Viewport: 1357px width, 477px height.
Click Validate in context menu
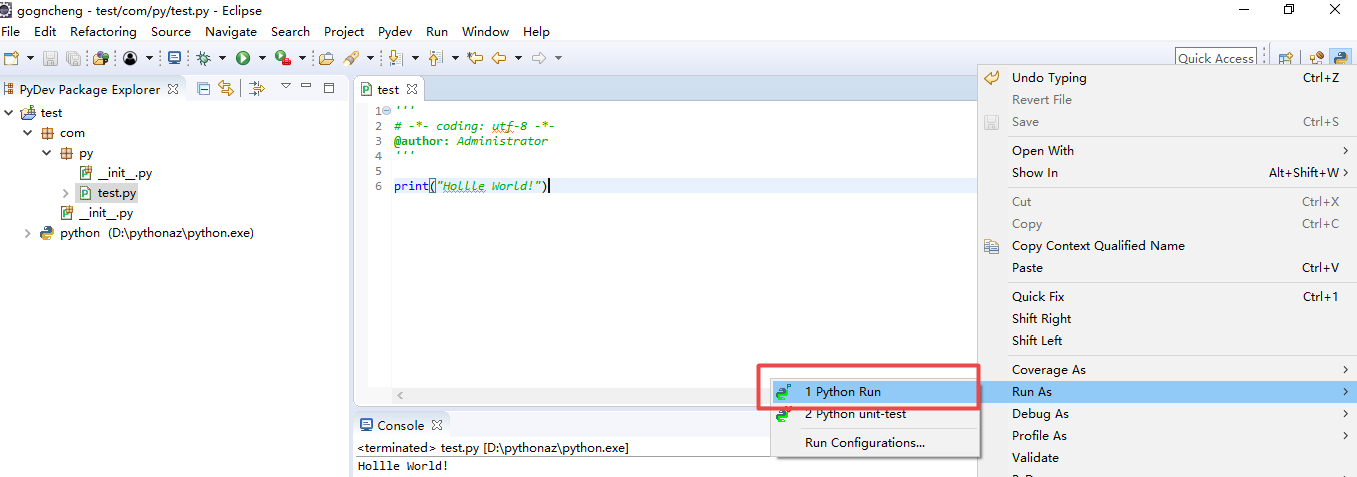(1167, 457)
